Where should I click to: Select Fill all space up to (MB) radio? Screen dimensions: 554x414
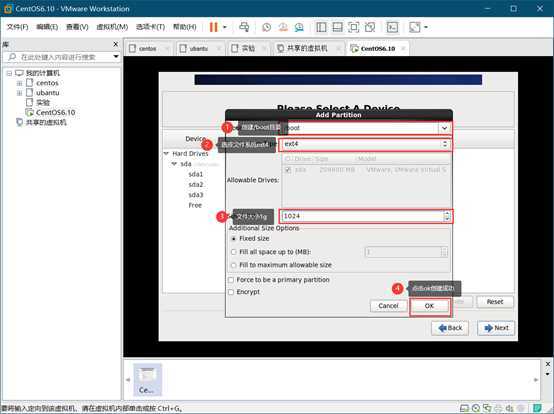click(x=234, y=252)
